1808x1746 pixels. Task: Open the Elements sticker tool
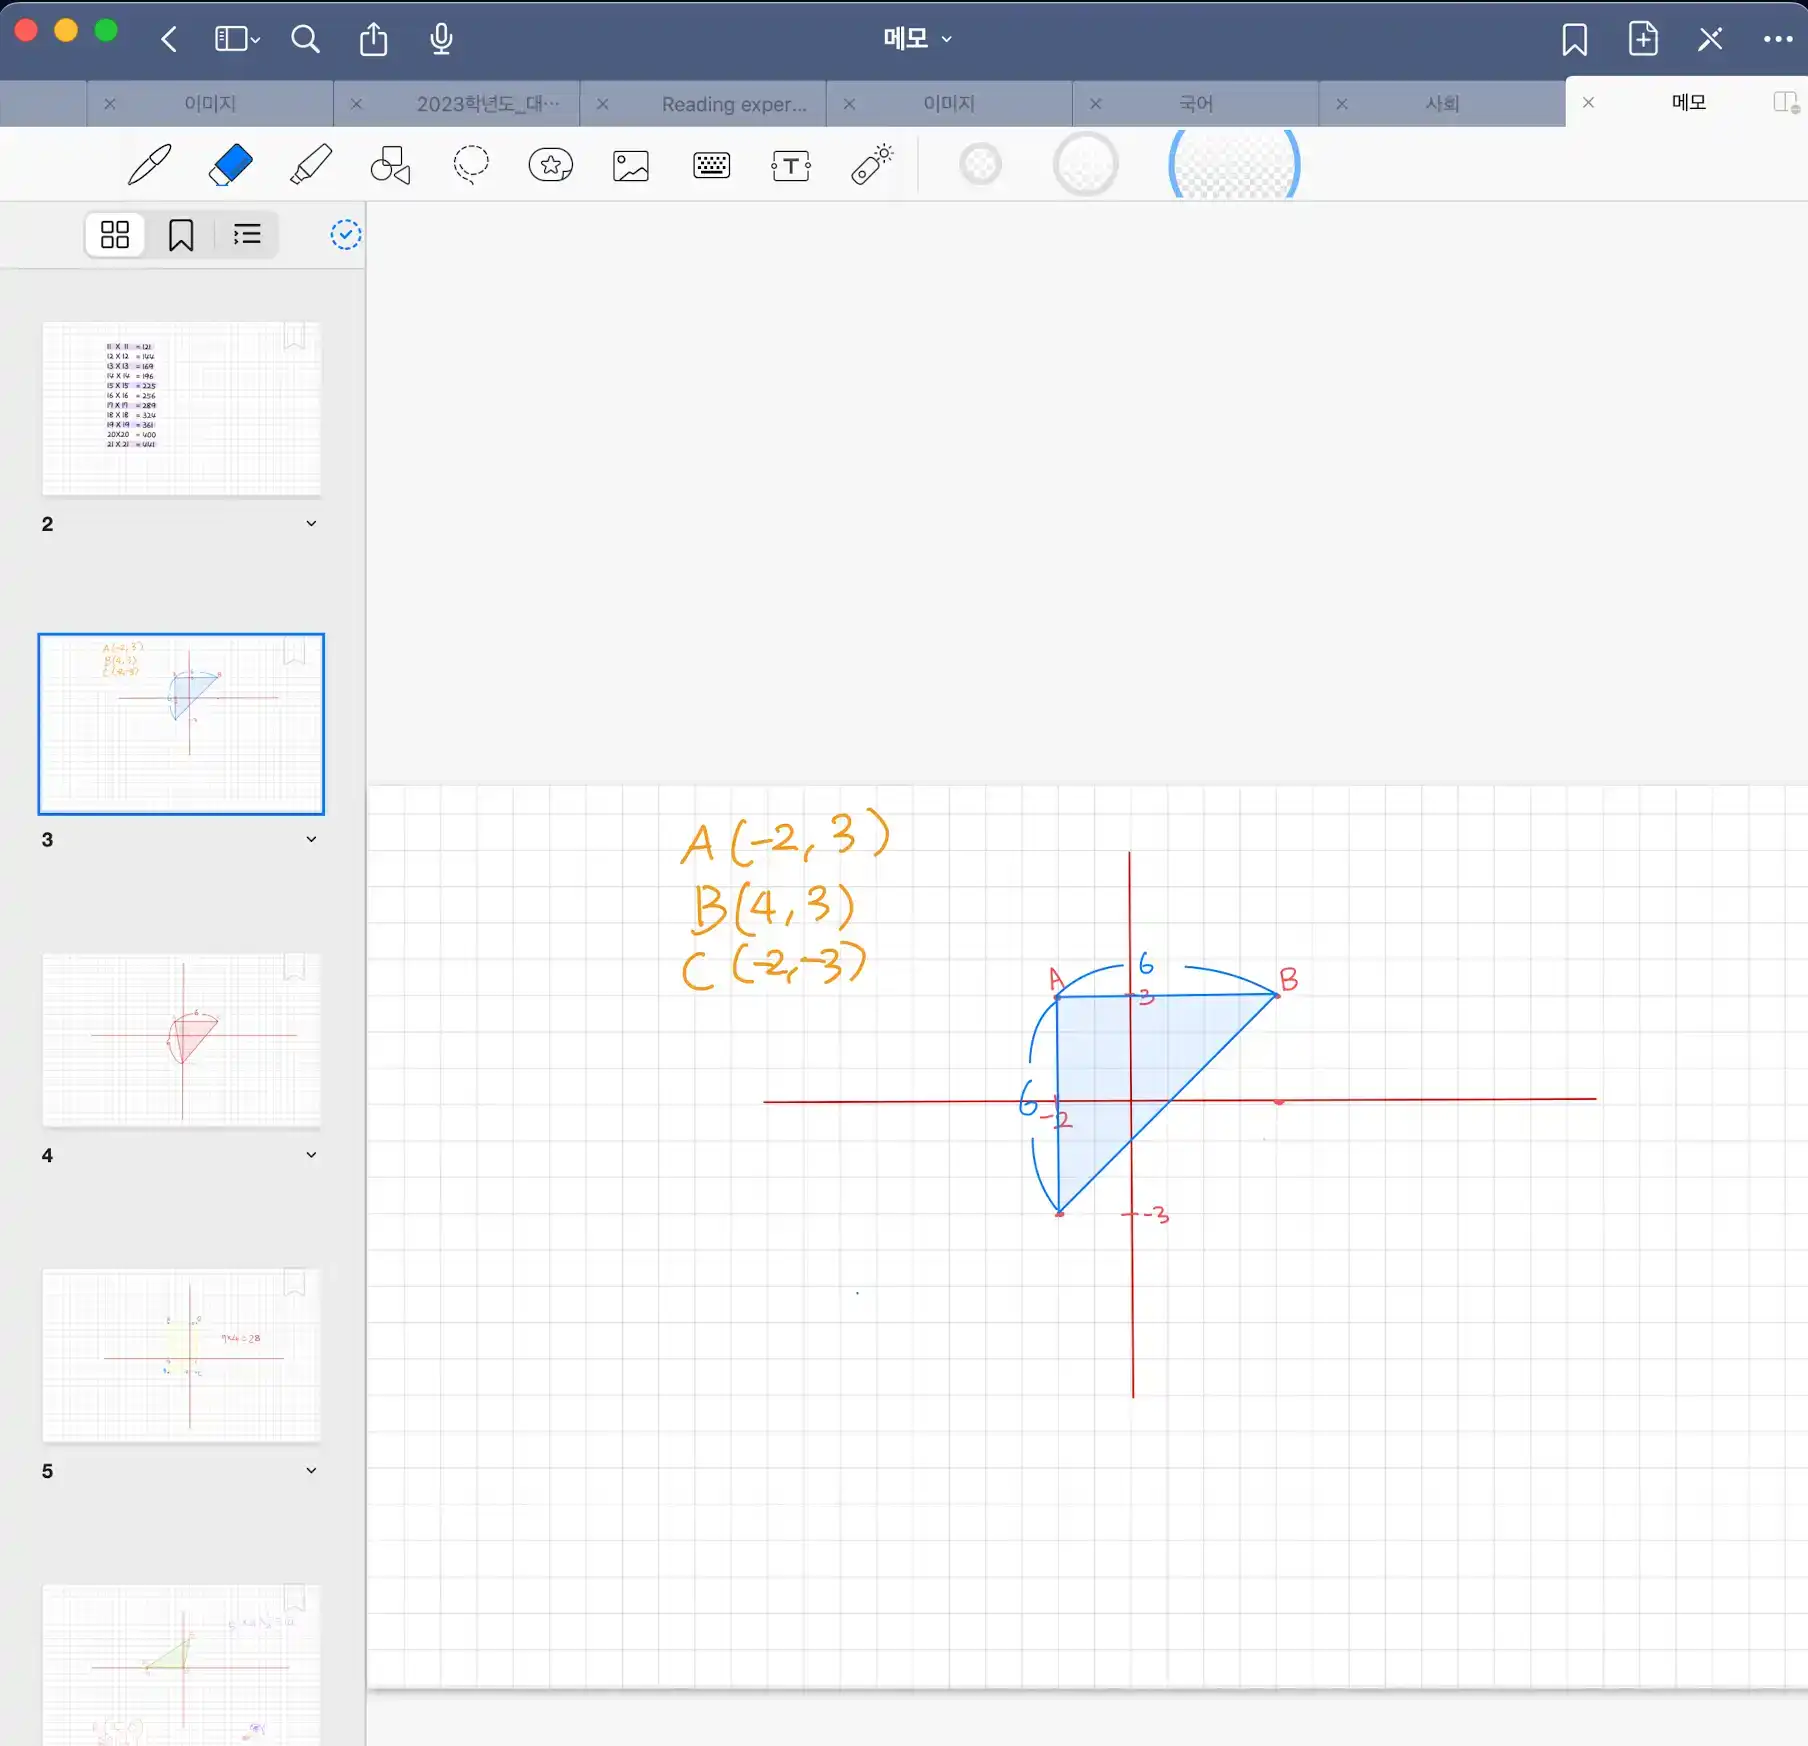(551, 165)
